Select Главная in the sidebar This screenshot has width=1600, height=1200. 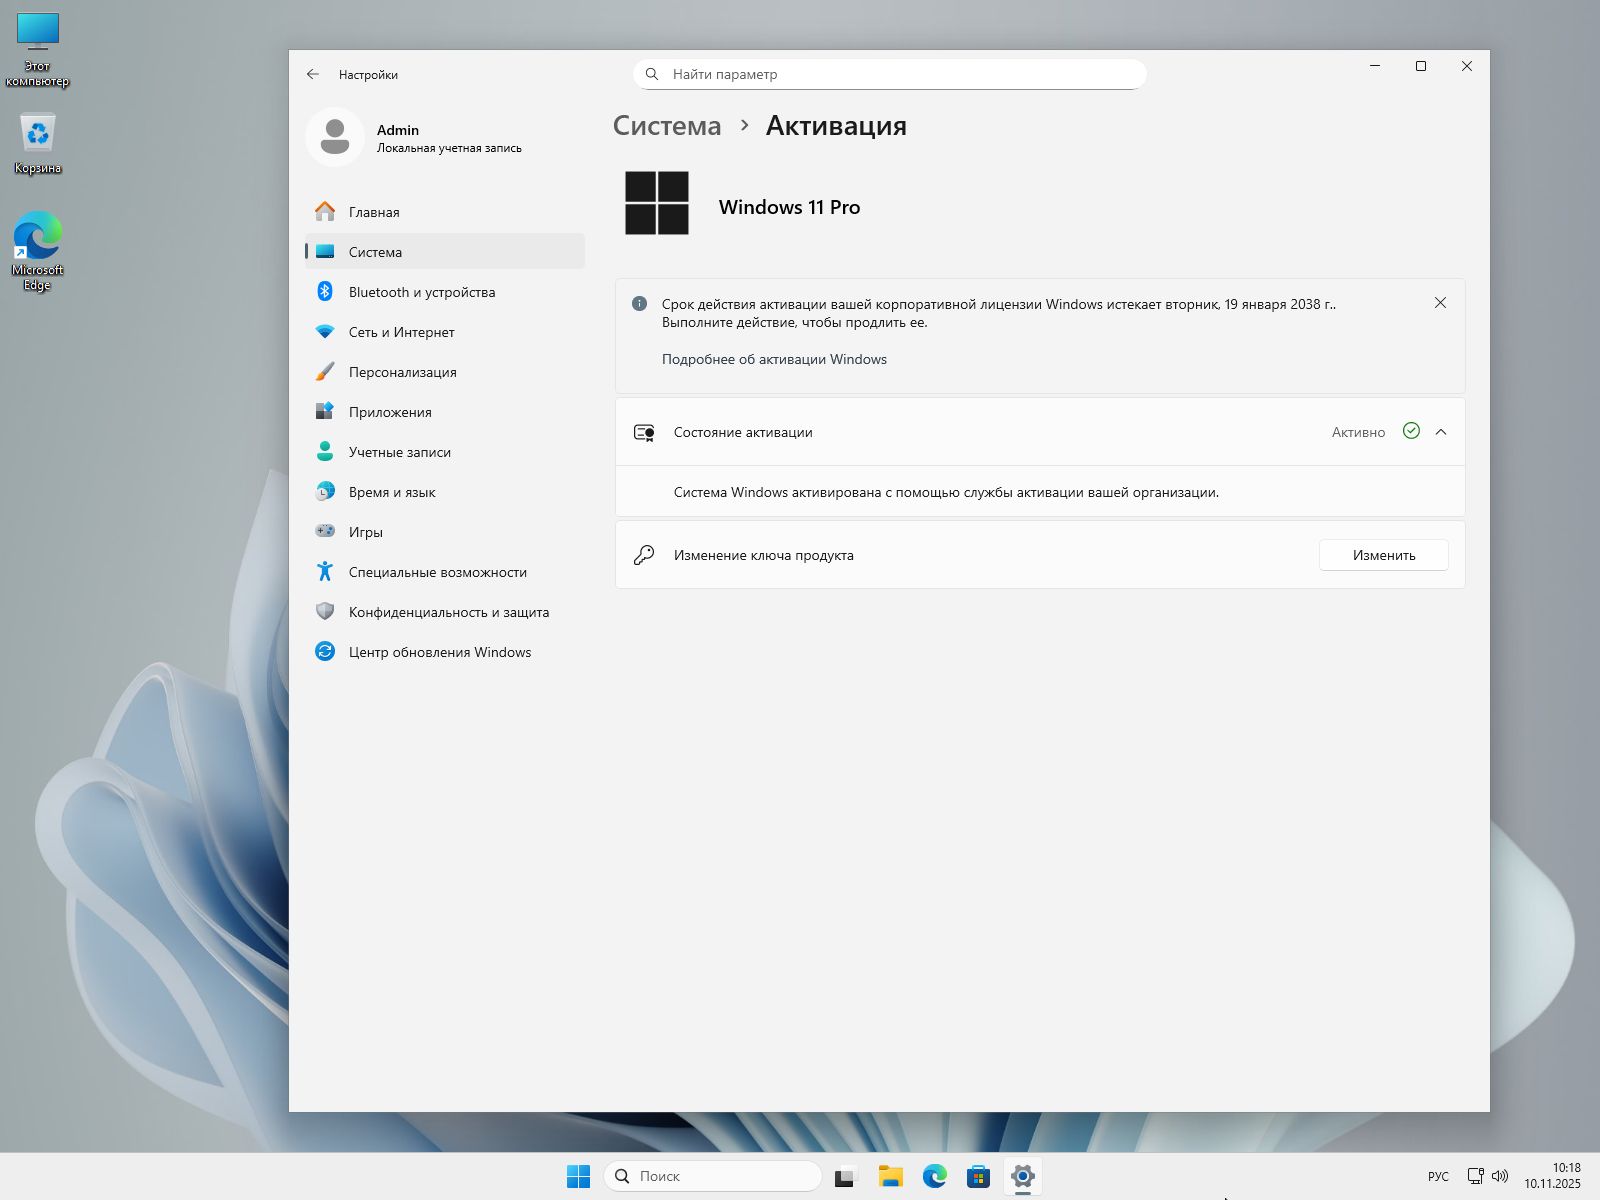click(374, 212)
